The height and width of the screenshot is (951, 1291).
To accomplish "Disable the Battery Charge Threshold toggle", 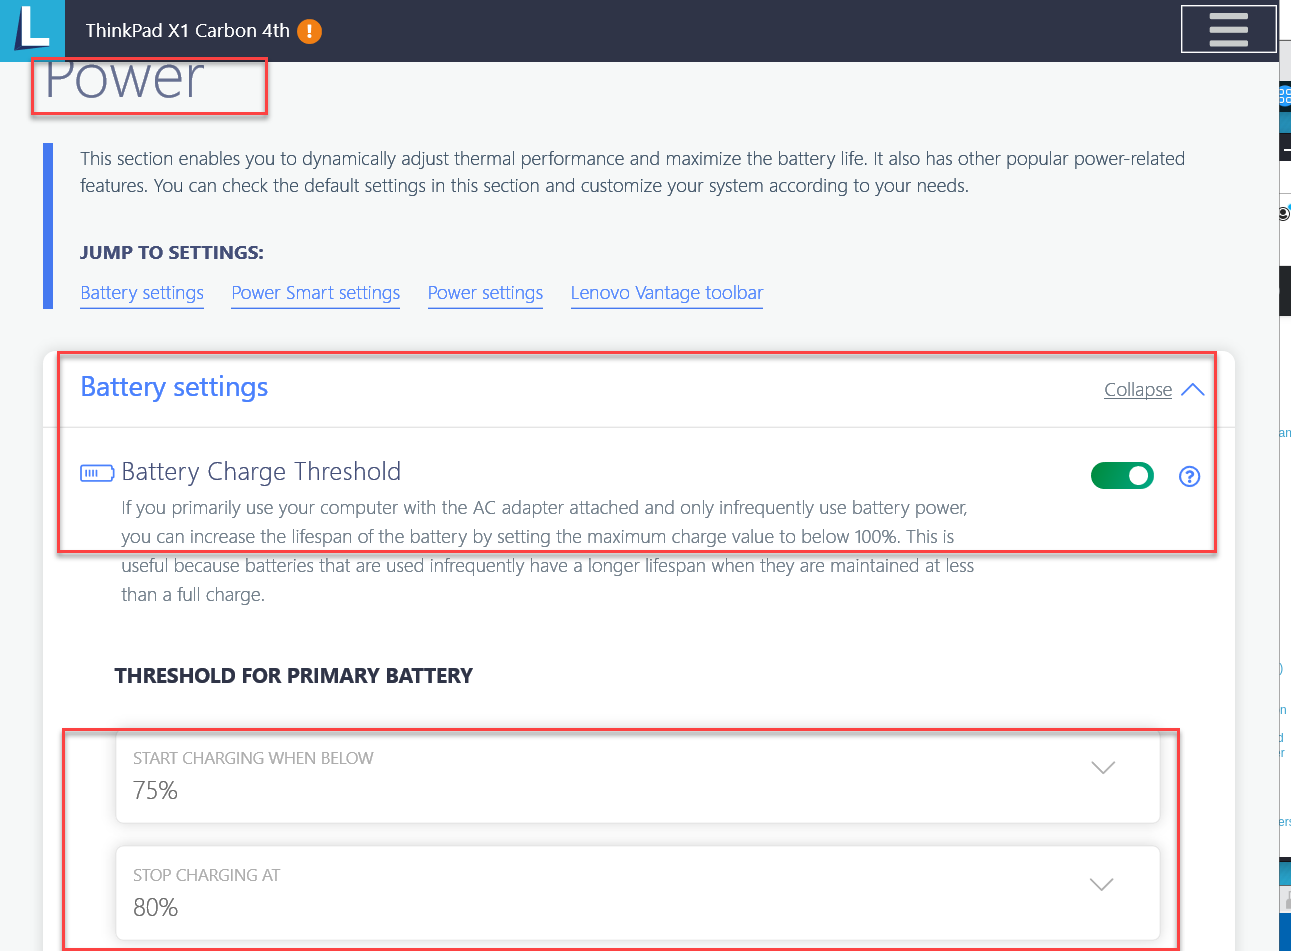I will pos(1122,476).
